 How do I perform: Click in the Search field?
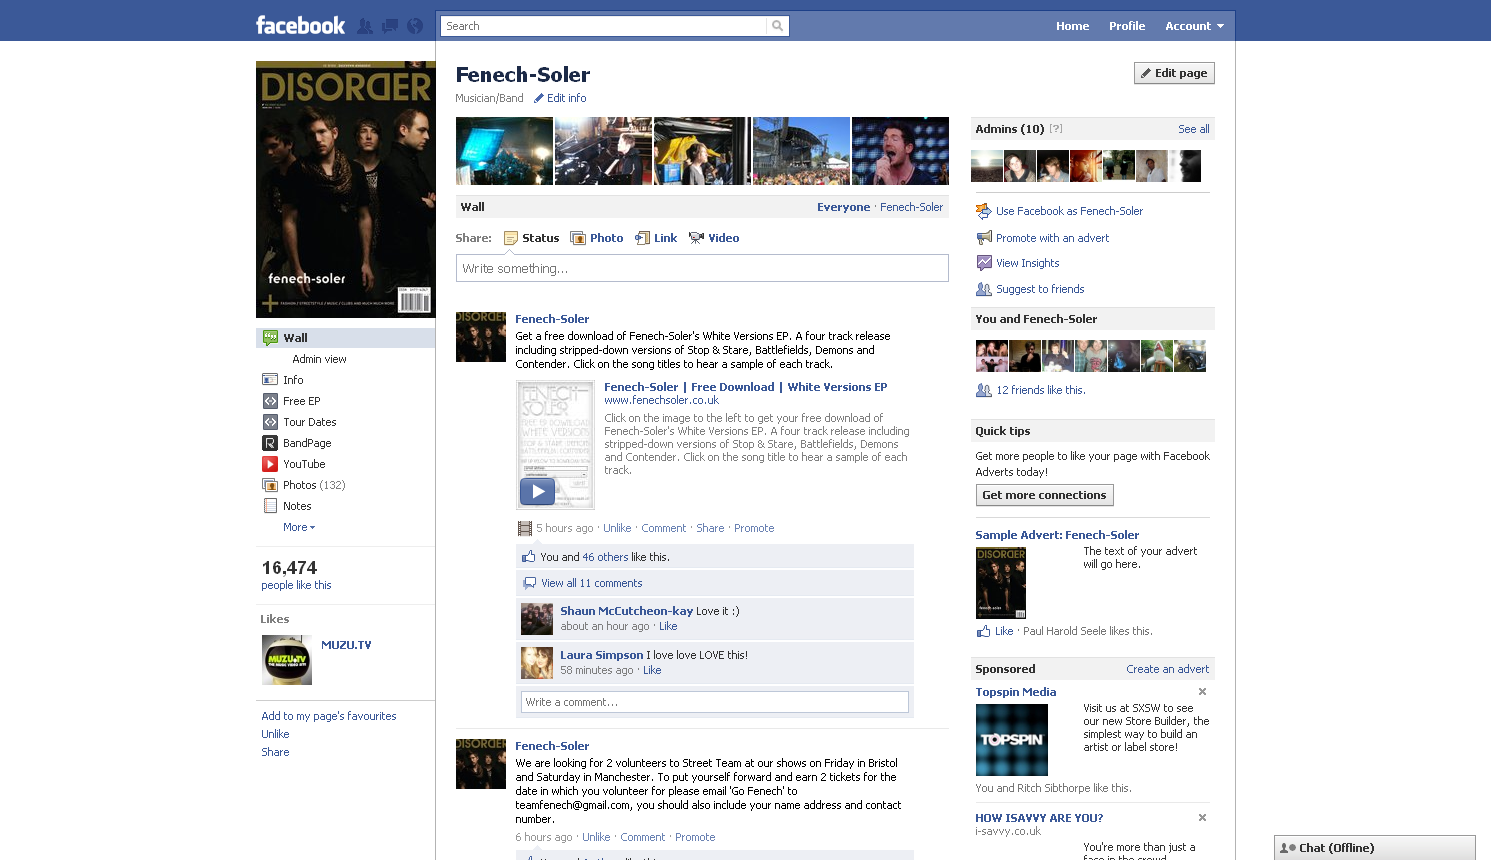point(604,26)
